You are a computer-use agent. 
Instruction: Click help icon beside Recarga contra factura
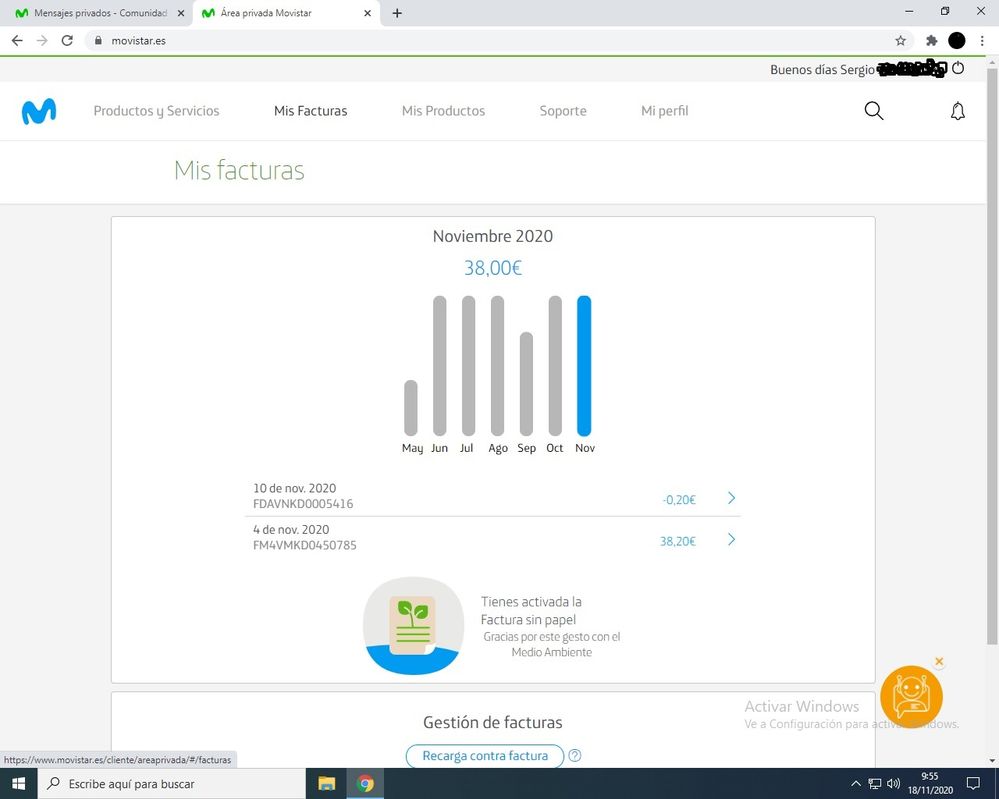pyautogui.click(x=575, y=756)
